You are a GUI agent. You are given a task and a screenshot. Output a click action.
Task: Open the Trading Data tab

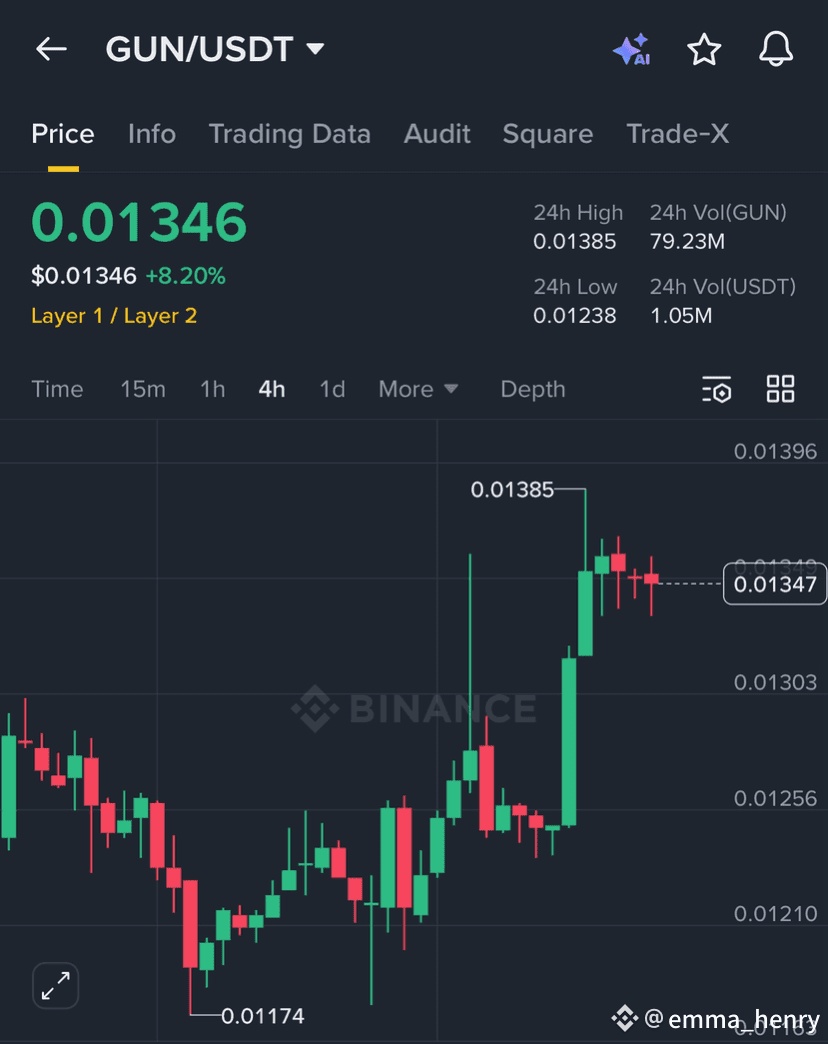point(290,134)
